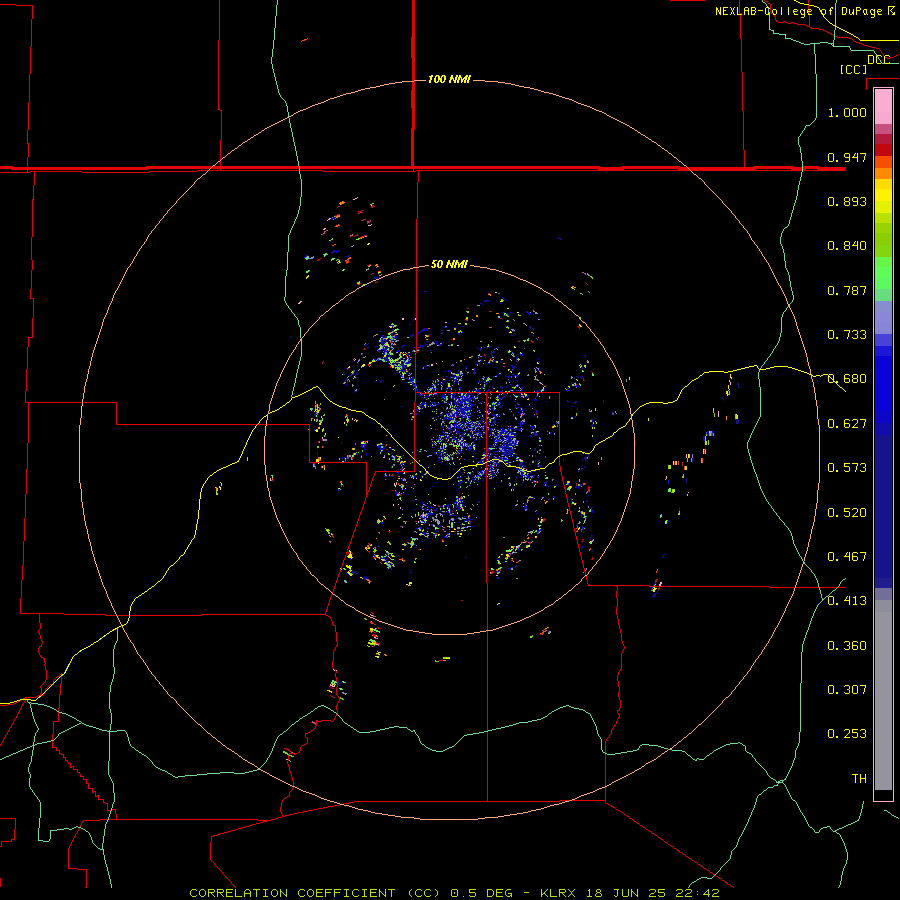Pick the gray segment of the color bar

click(883, 695)
